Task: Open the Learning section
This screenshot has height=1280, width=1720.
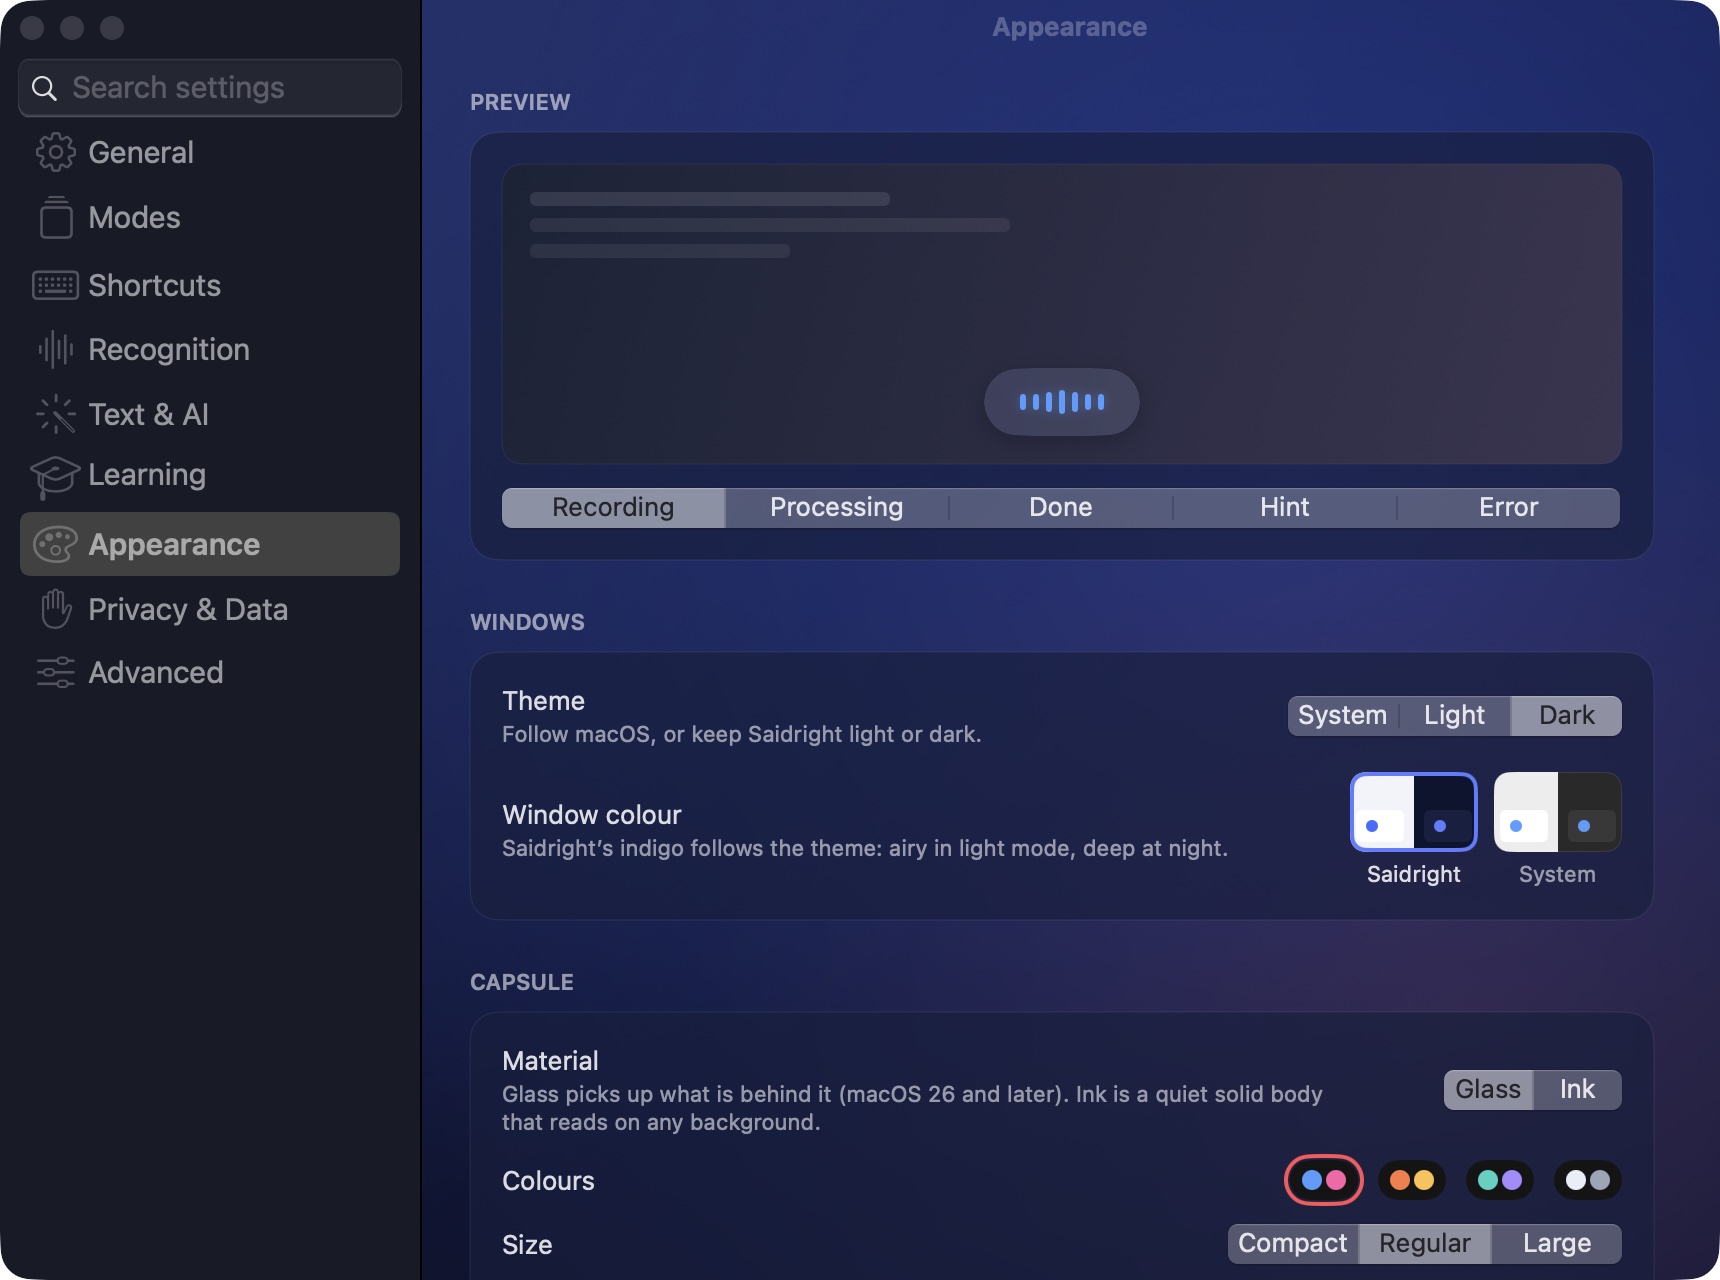Action: 210,475
